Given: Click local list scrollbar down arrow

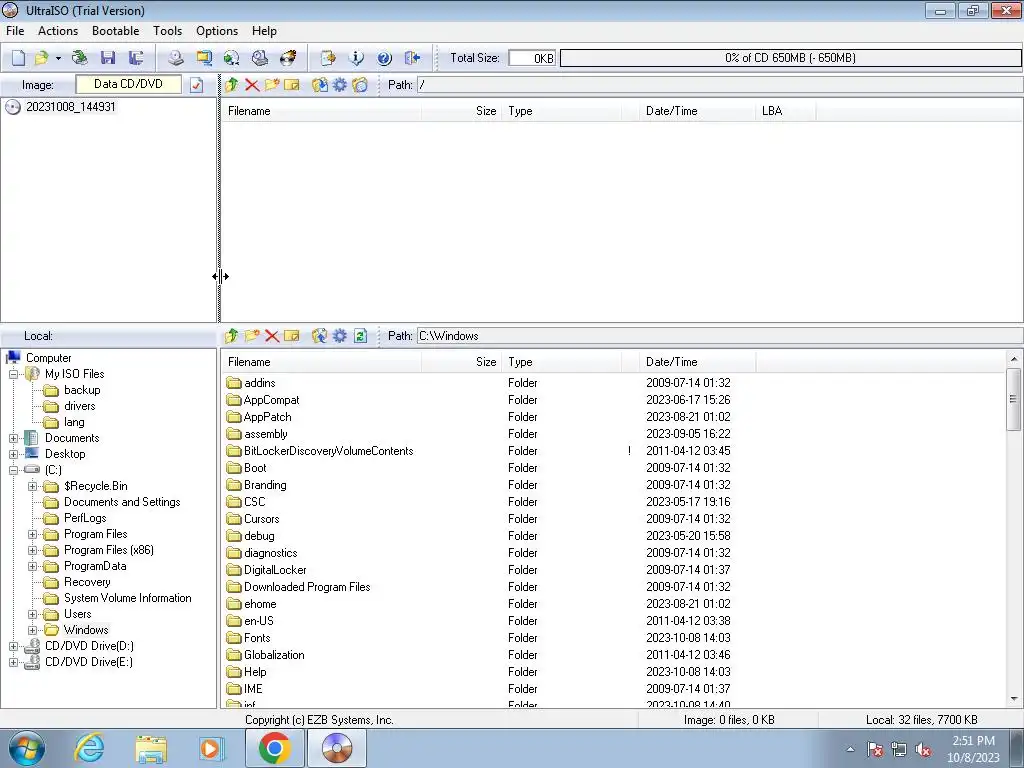Looking at the screenshot, I should [x=1014, y=699].
